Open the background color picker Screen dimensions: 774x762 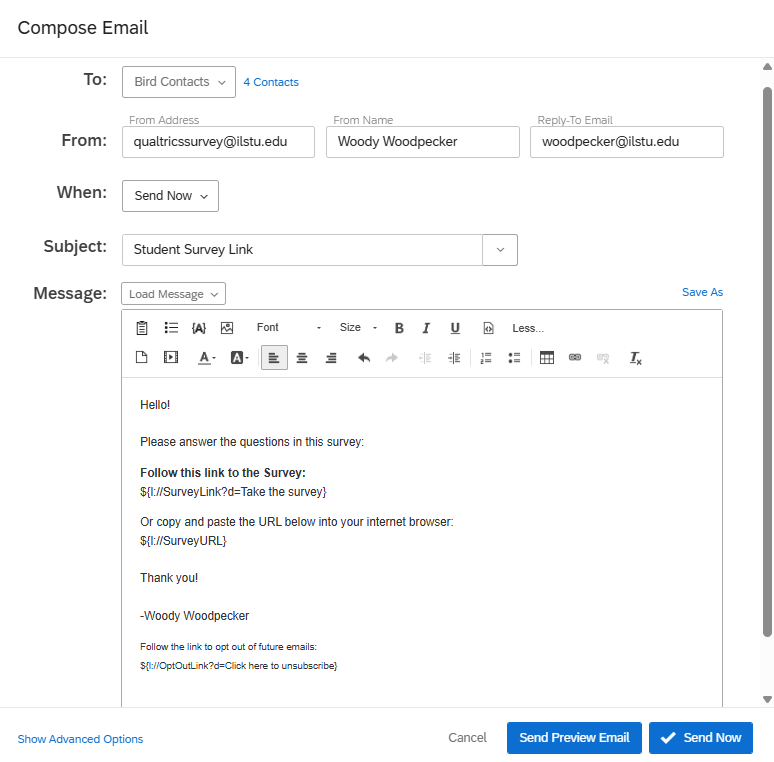239,358
